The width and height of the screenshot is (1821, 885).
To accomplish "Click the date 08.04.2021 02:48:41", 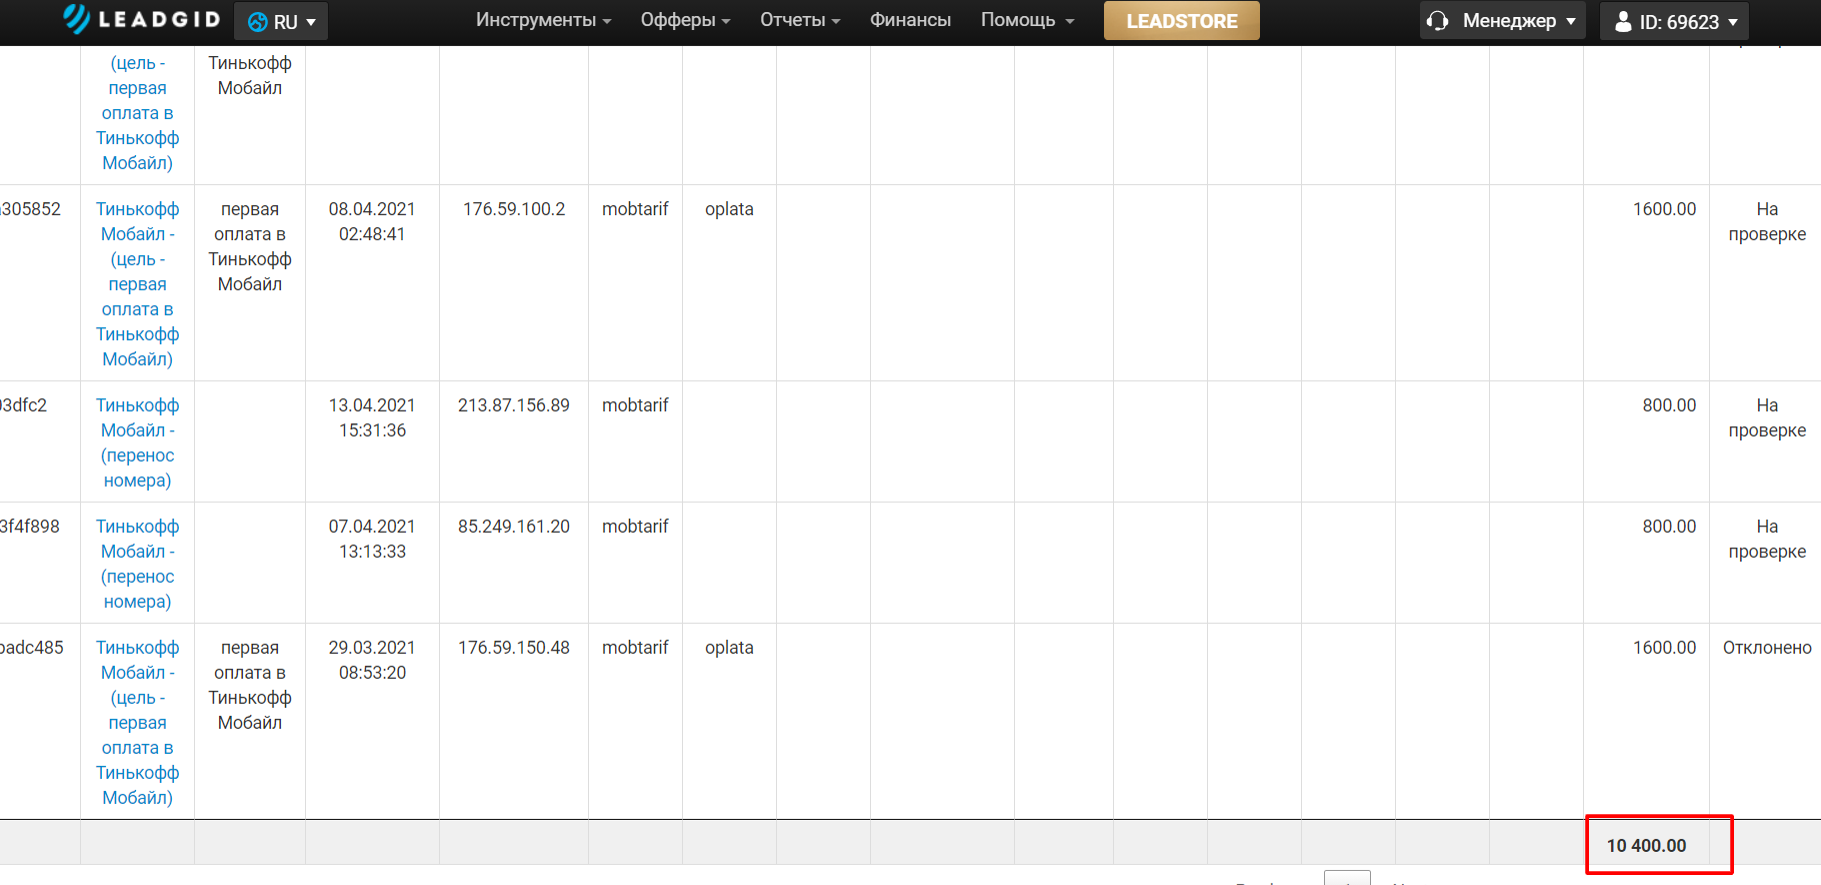I will [x=372, y=221].
